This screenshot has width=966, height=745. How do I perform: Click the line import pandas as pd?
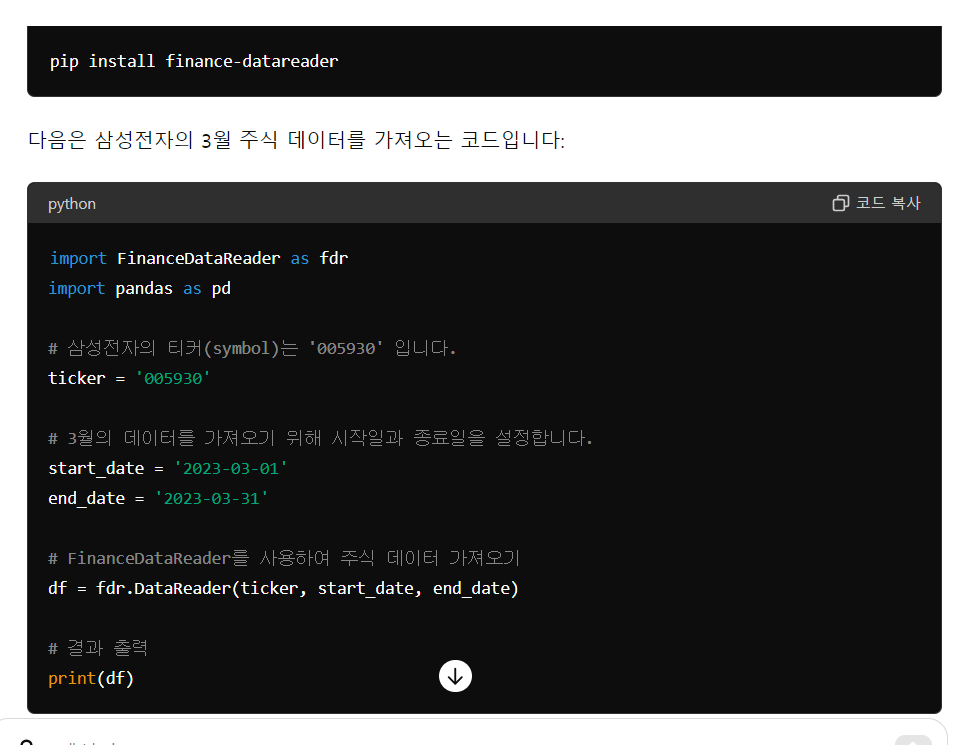(x=140, y=288)
